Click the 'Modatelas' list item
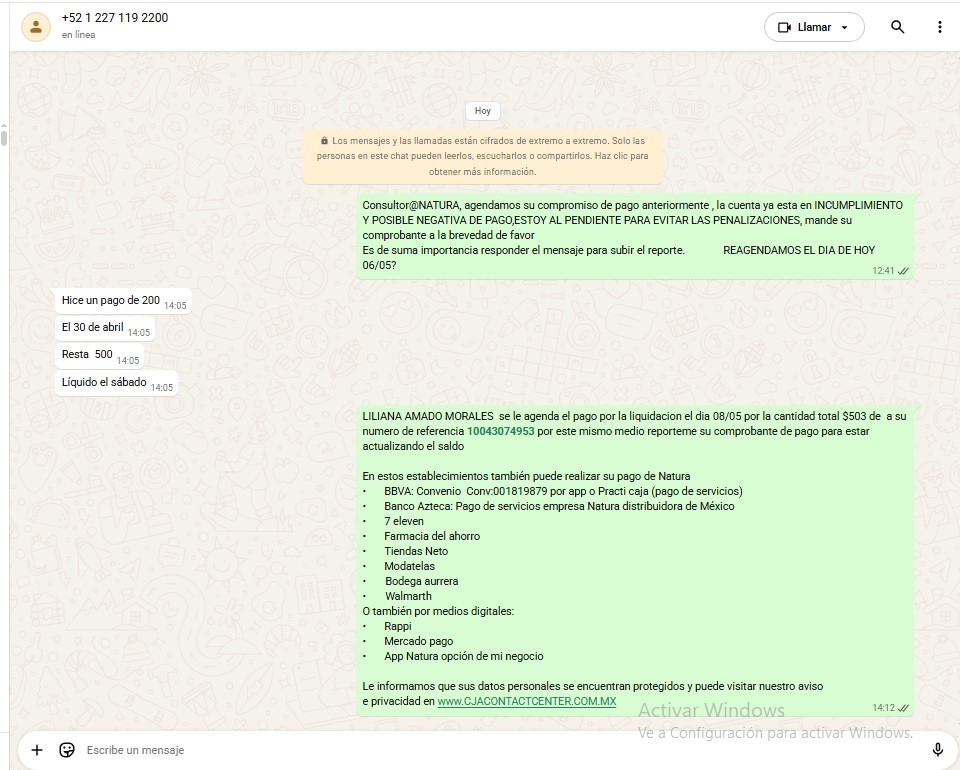Viewport: 960px width, 770px height. 409,566
